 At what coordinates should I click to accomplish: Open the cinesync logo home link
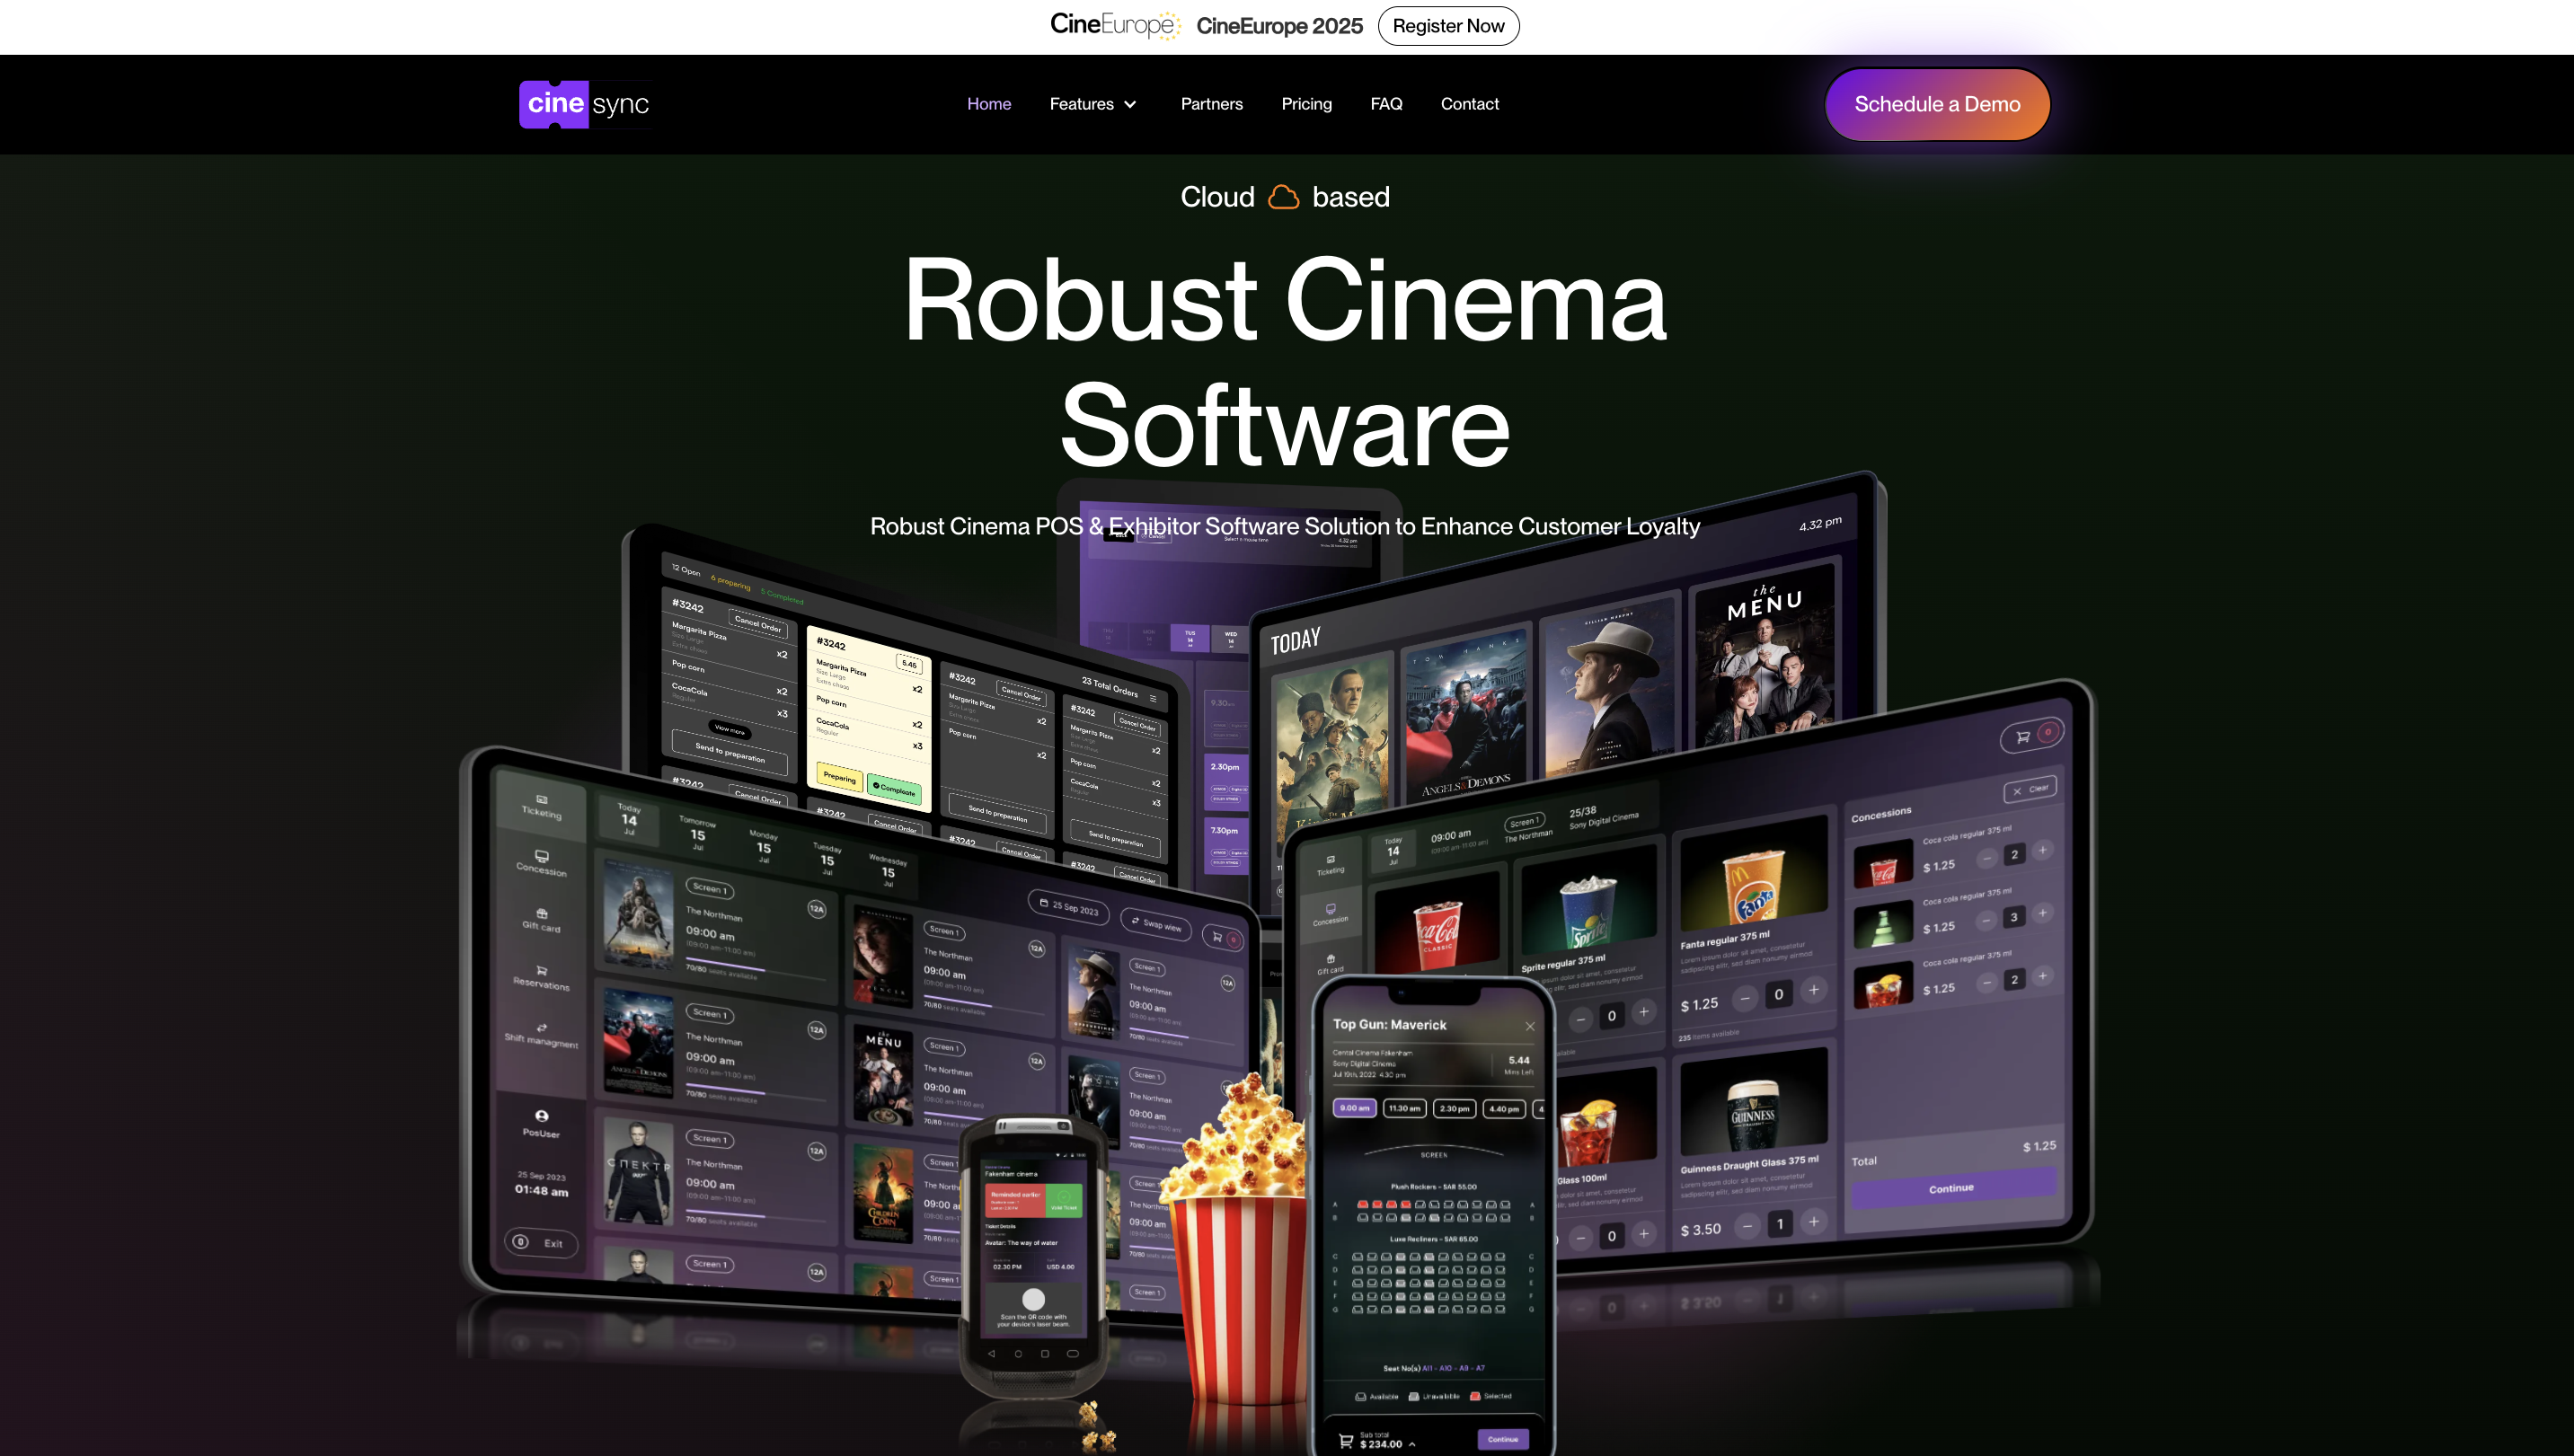pyautogui.click(x=585, y=104)
